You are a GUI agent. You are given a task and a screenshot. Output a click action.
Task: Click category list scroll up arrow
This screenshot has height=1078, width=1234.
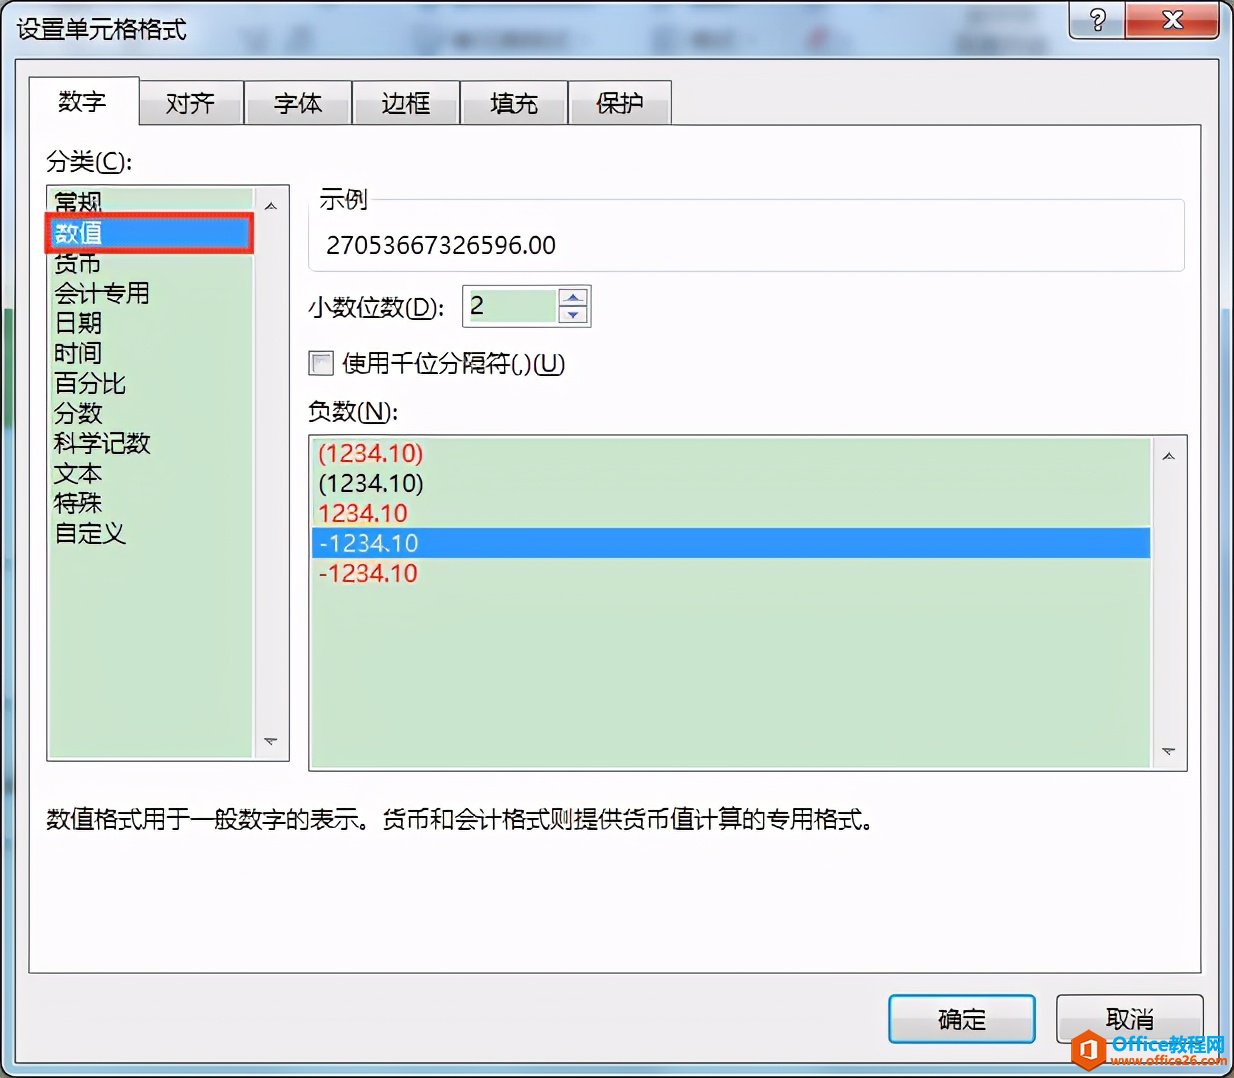tap(270, 205)
